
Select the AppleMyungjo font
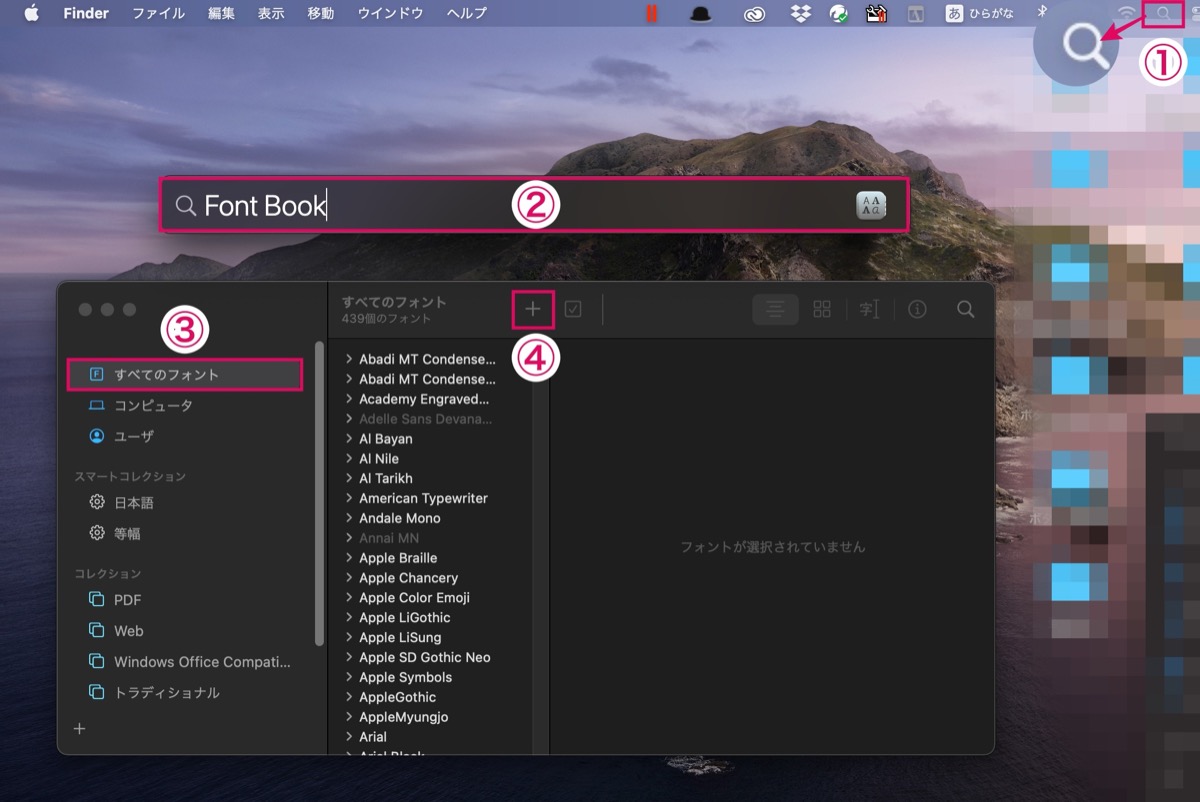[x=404, y=717]
